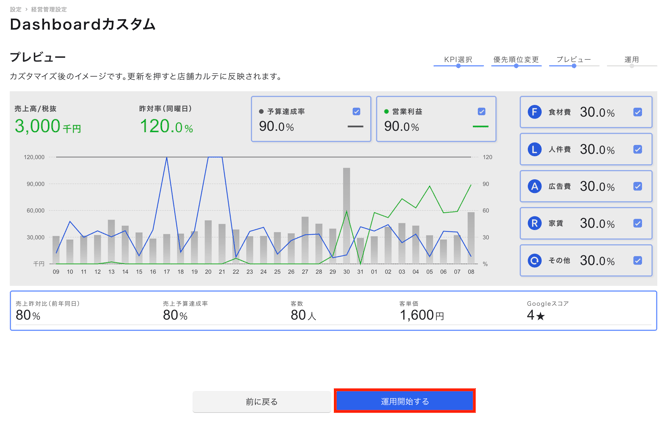
Task: Switch to the 優先順位変更 step
Action: [x=516, y=60]
